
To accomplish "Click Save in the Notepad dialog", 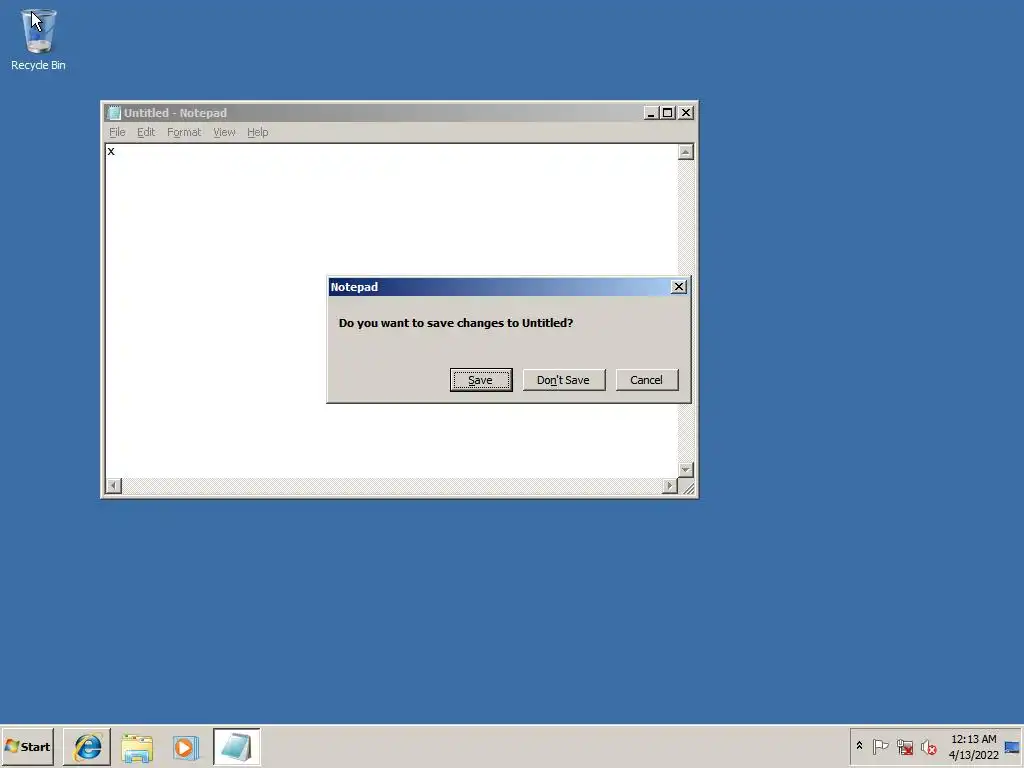I will coord(481,380).
